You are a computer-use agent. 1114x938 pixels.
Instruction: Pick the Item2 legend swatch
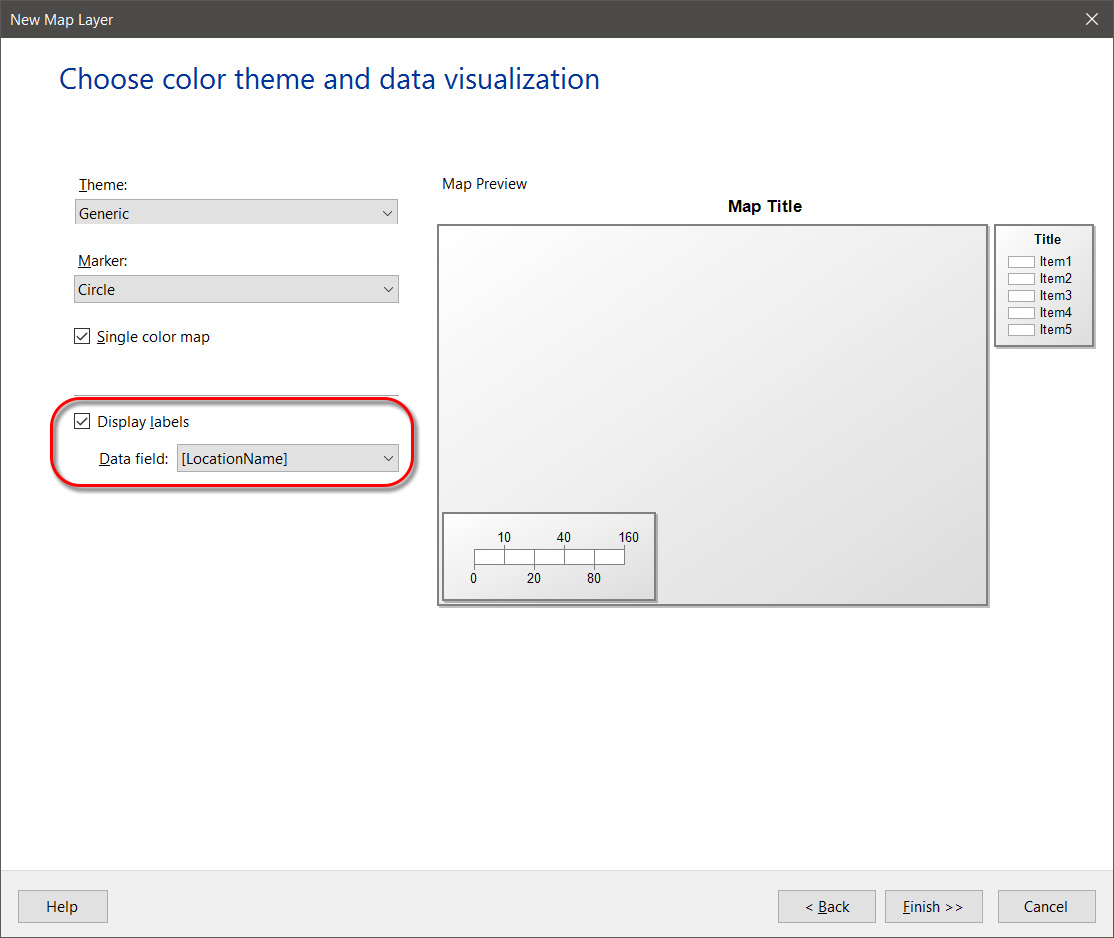point(1020,279)
